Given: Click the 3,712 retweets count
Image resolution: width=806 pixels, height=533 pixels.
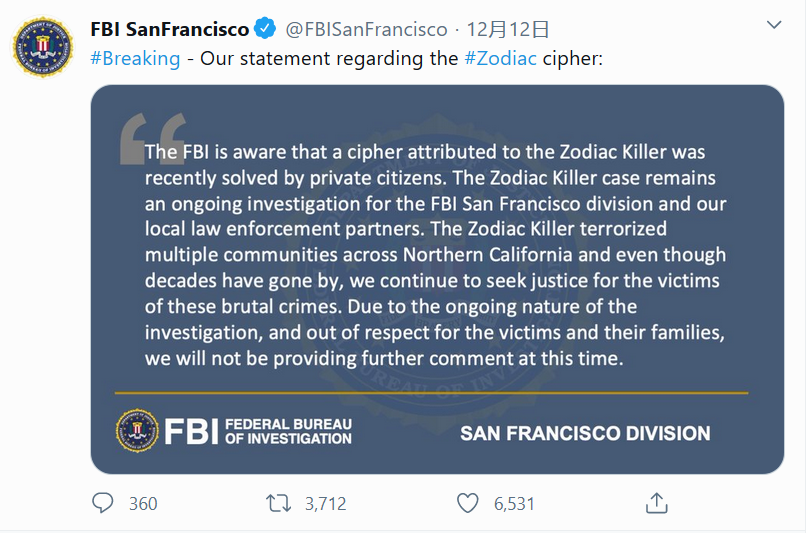Looking at the screenshot, I should pos(325,504).
